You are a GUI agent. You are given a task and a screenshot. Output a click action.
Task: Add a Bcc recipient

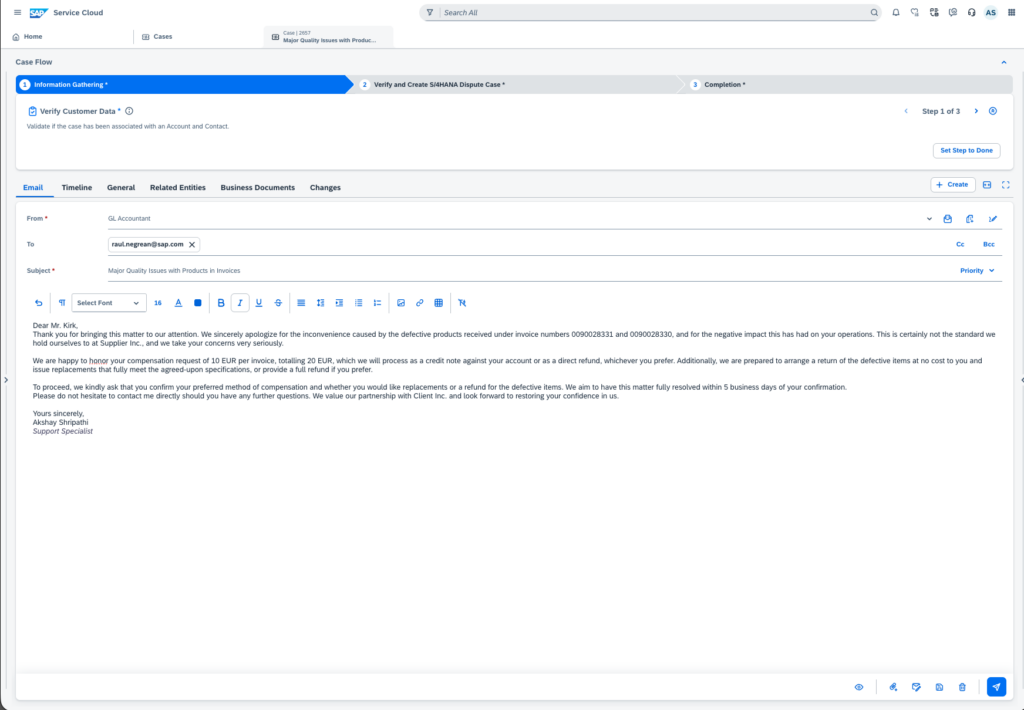pos(989,244)
